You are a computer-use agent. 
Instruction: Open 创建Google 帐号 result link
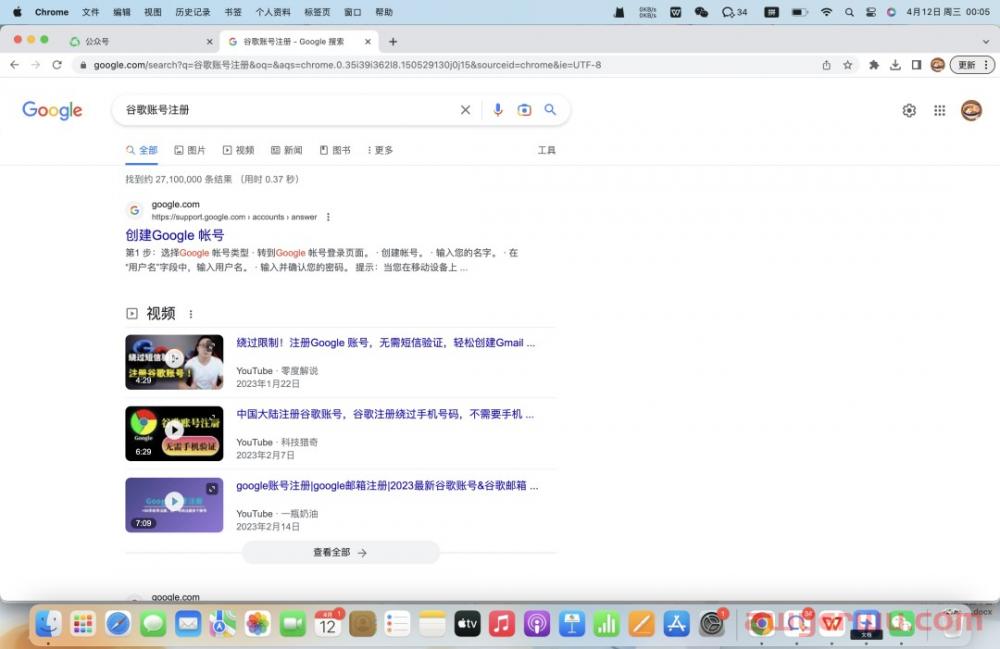175,235
